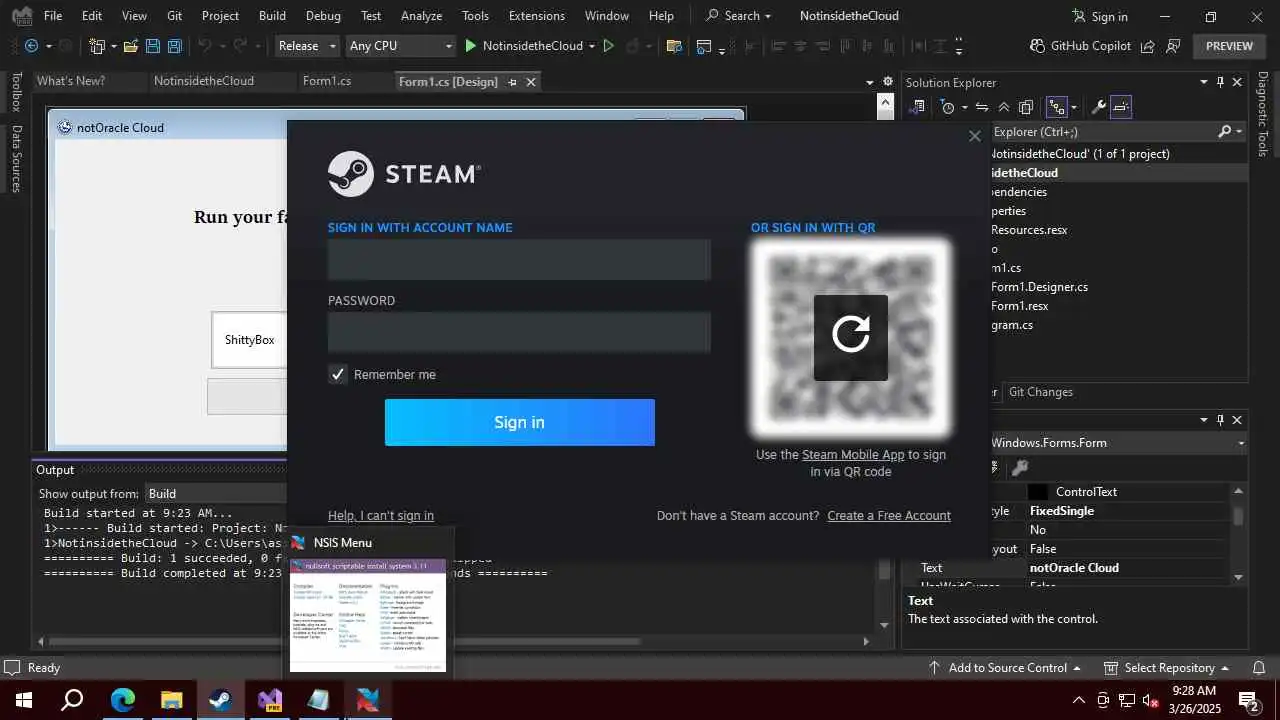Open Help, I can't sign in link

381,516
